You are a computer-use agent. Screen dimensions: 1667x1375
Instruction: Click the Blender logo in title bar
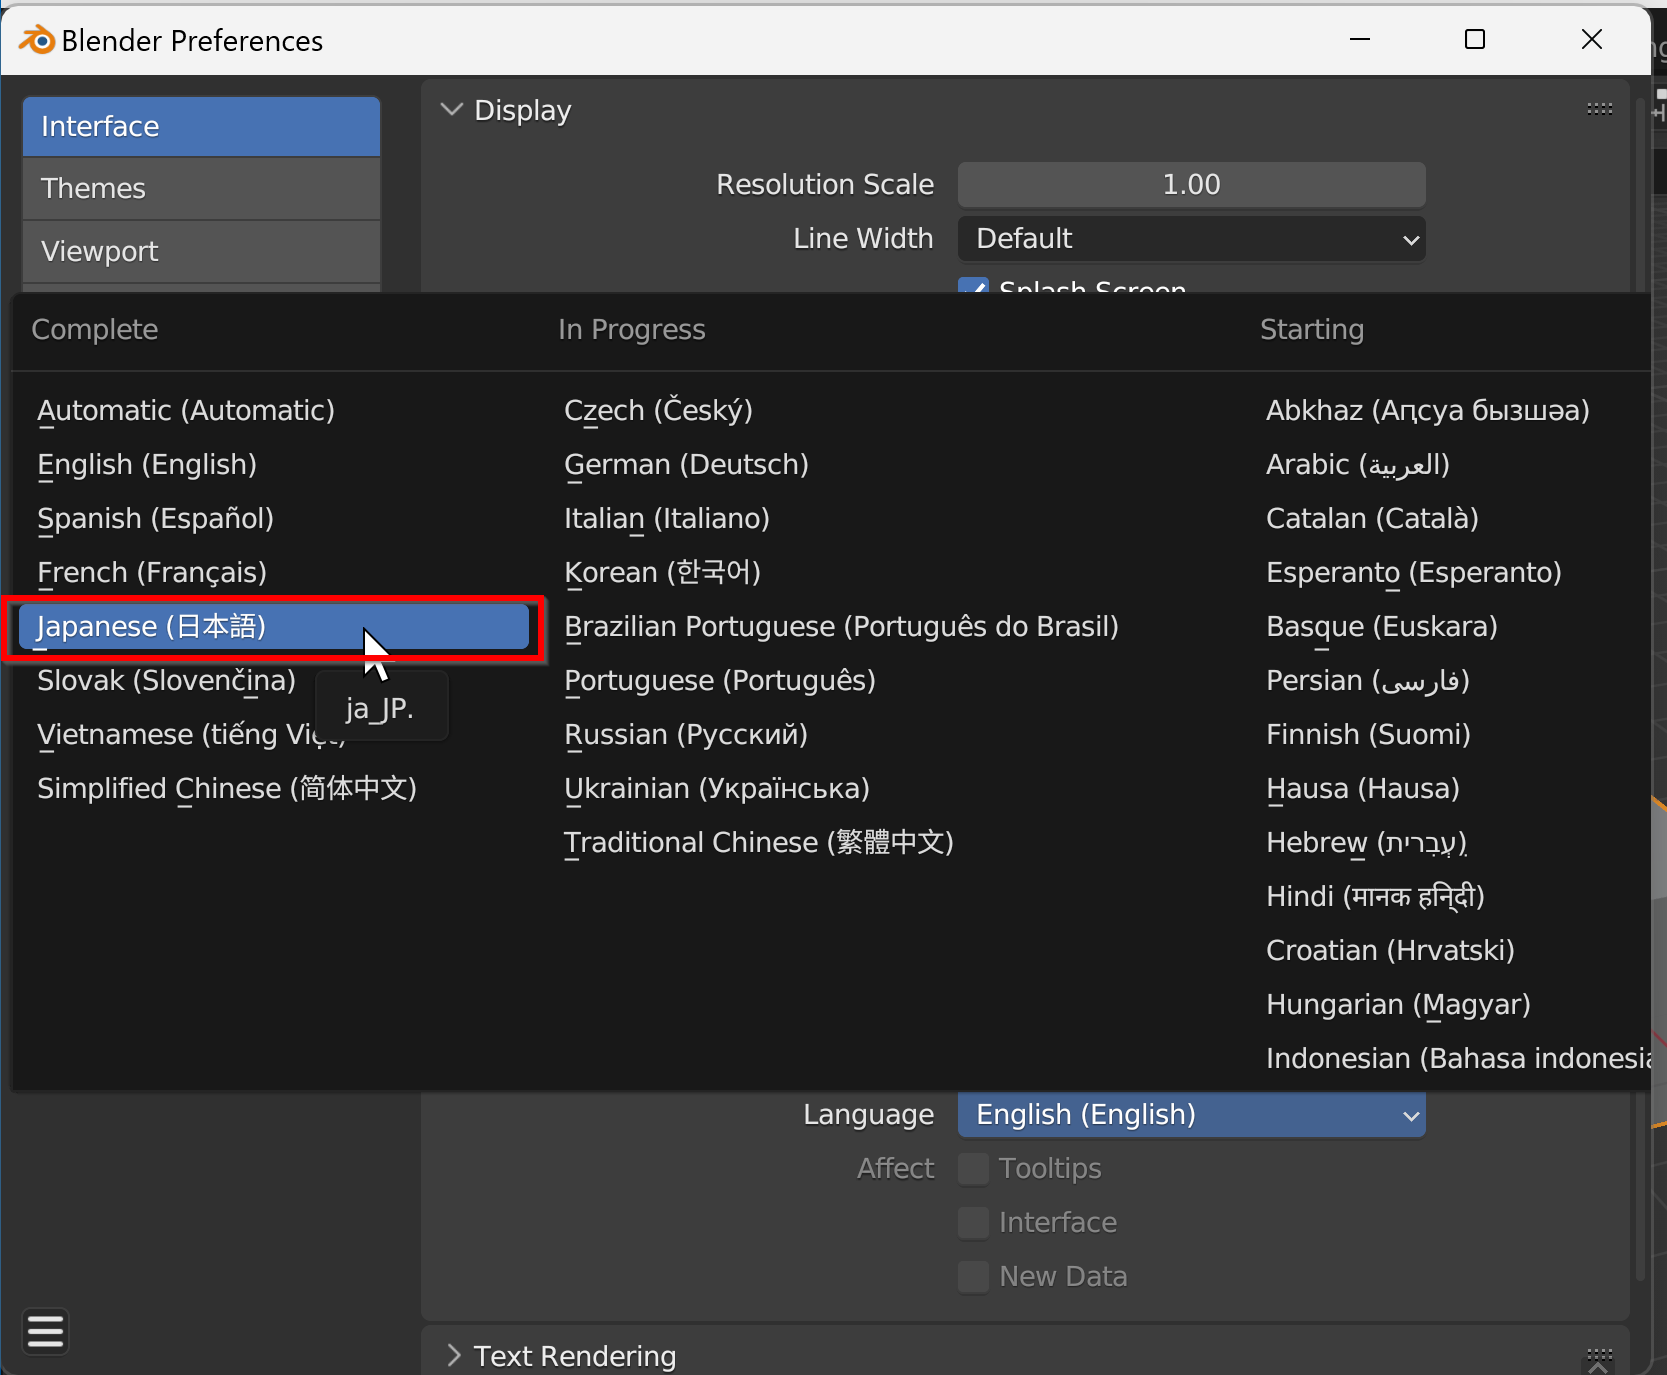37,40
